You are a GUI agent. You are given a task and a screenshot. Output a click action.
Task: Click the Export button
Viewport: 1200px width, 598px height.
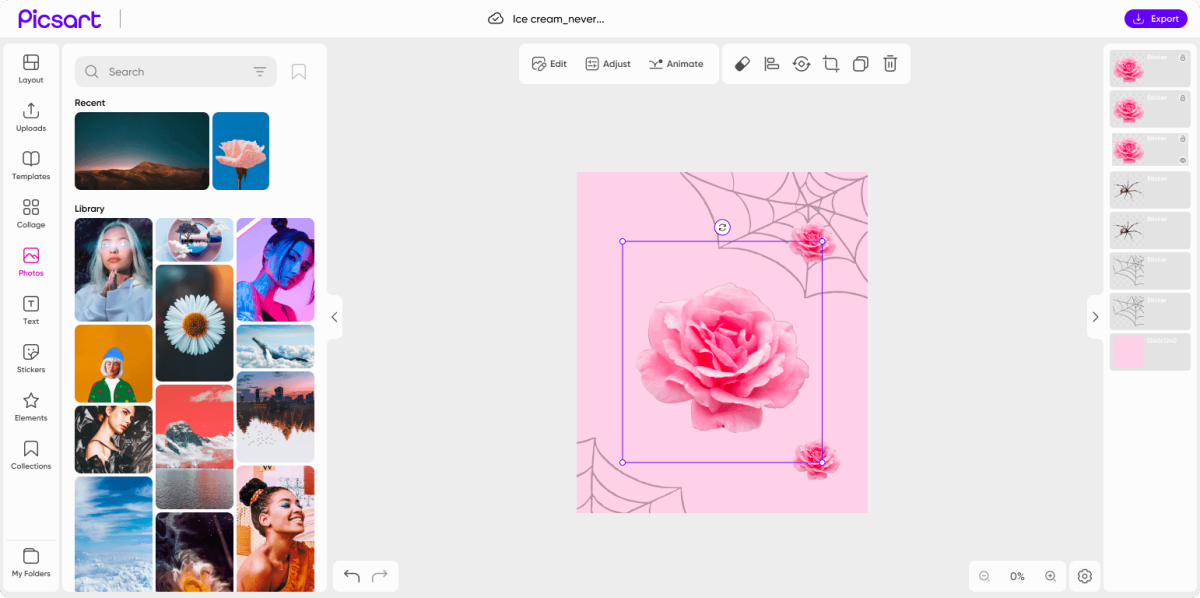click(x=1155, y=18)
